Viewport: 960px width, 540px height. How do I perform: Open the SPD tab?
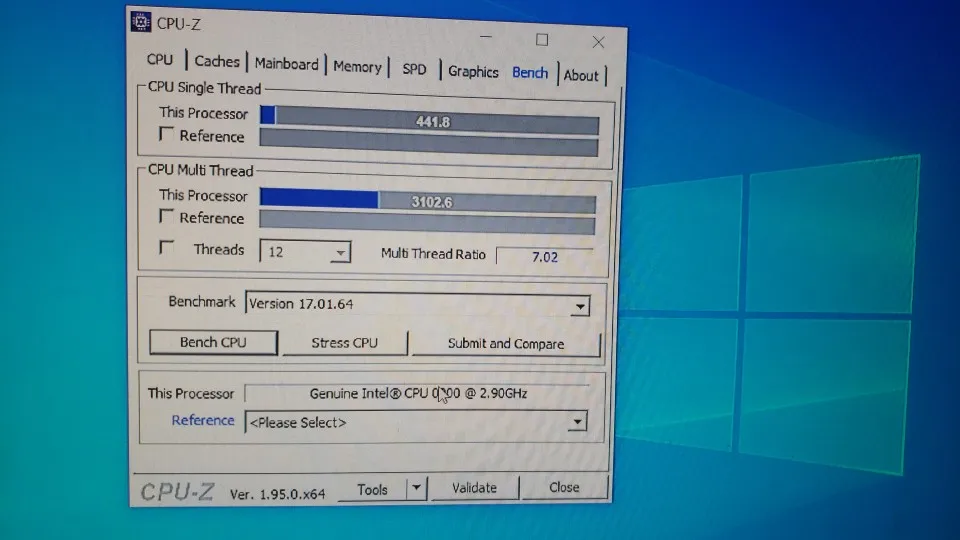point(414,69)
